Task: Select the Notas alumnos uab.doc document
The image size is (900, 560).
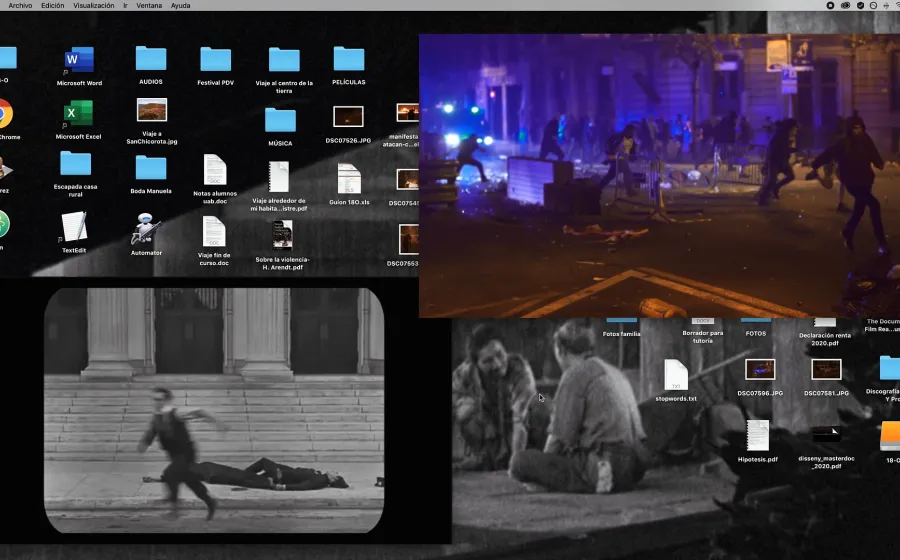Action: [x=215, y=169]
